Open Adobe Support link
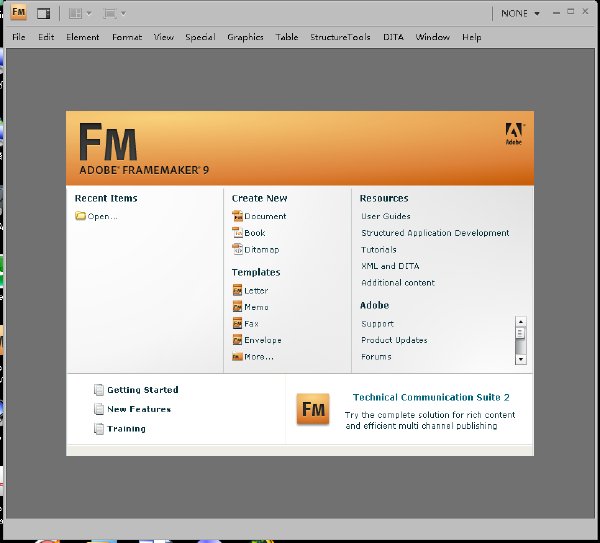 point(377,324)
